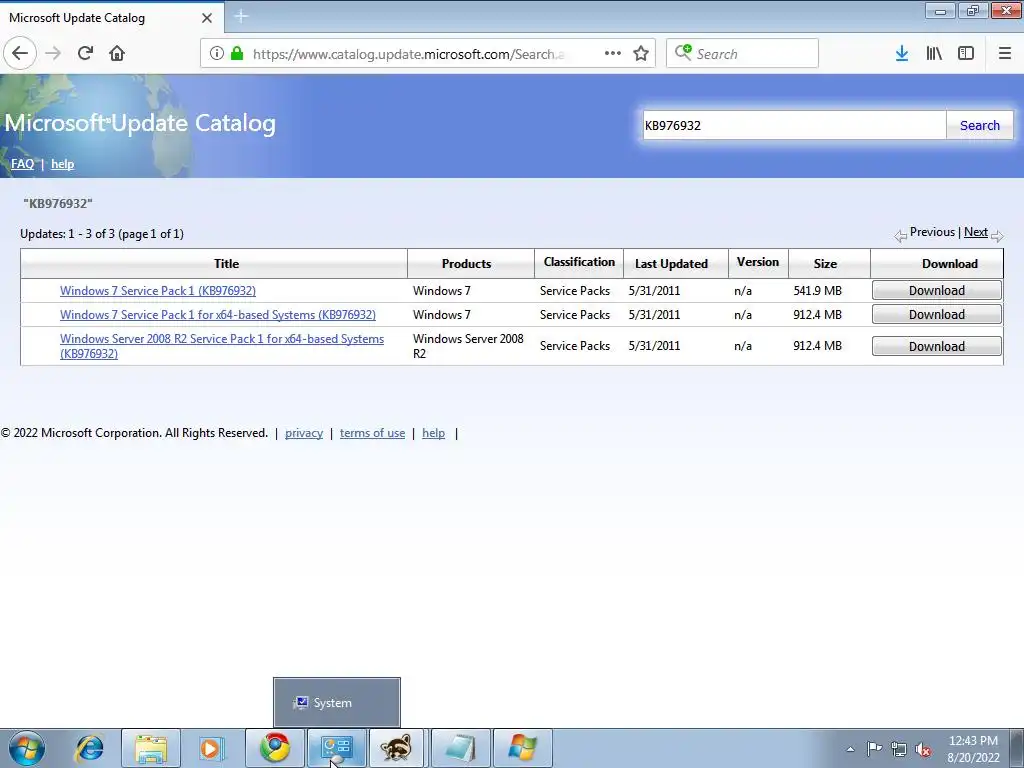The width and height of the screenshot is (1024, 768).
Task: Click the browser forward arrow
Action: (53, 54)
